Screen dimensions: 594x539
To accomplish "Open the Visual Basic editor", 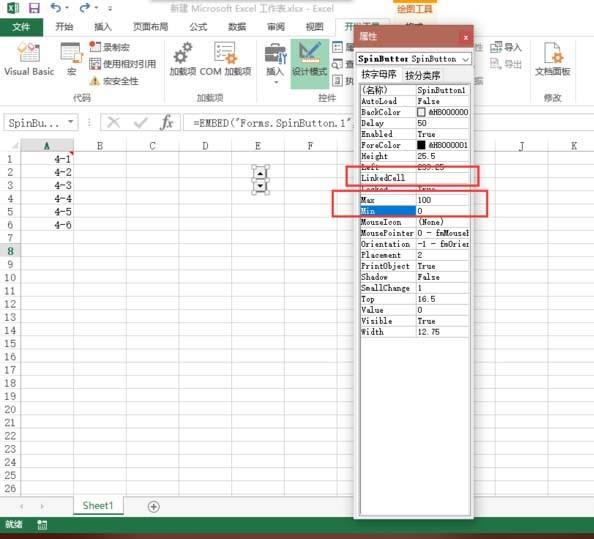I will (x=29, y=59).
